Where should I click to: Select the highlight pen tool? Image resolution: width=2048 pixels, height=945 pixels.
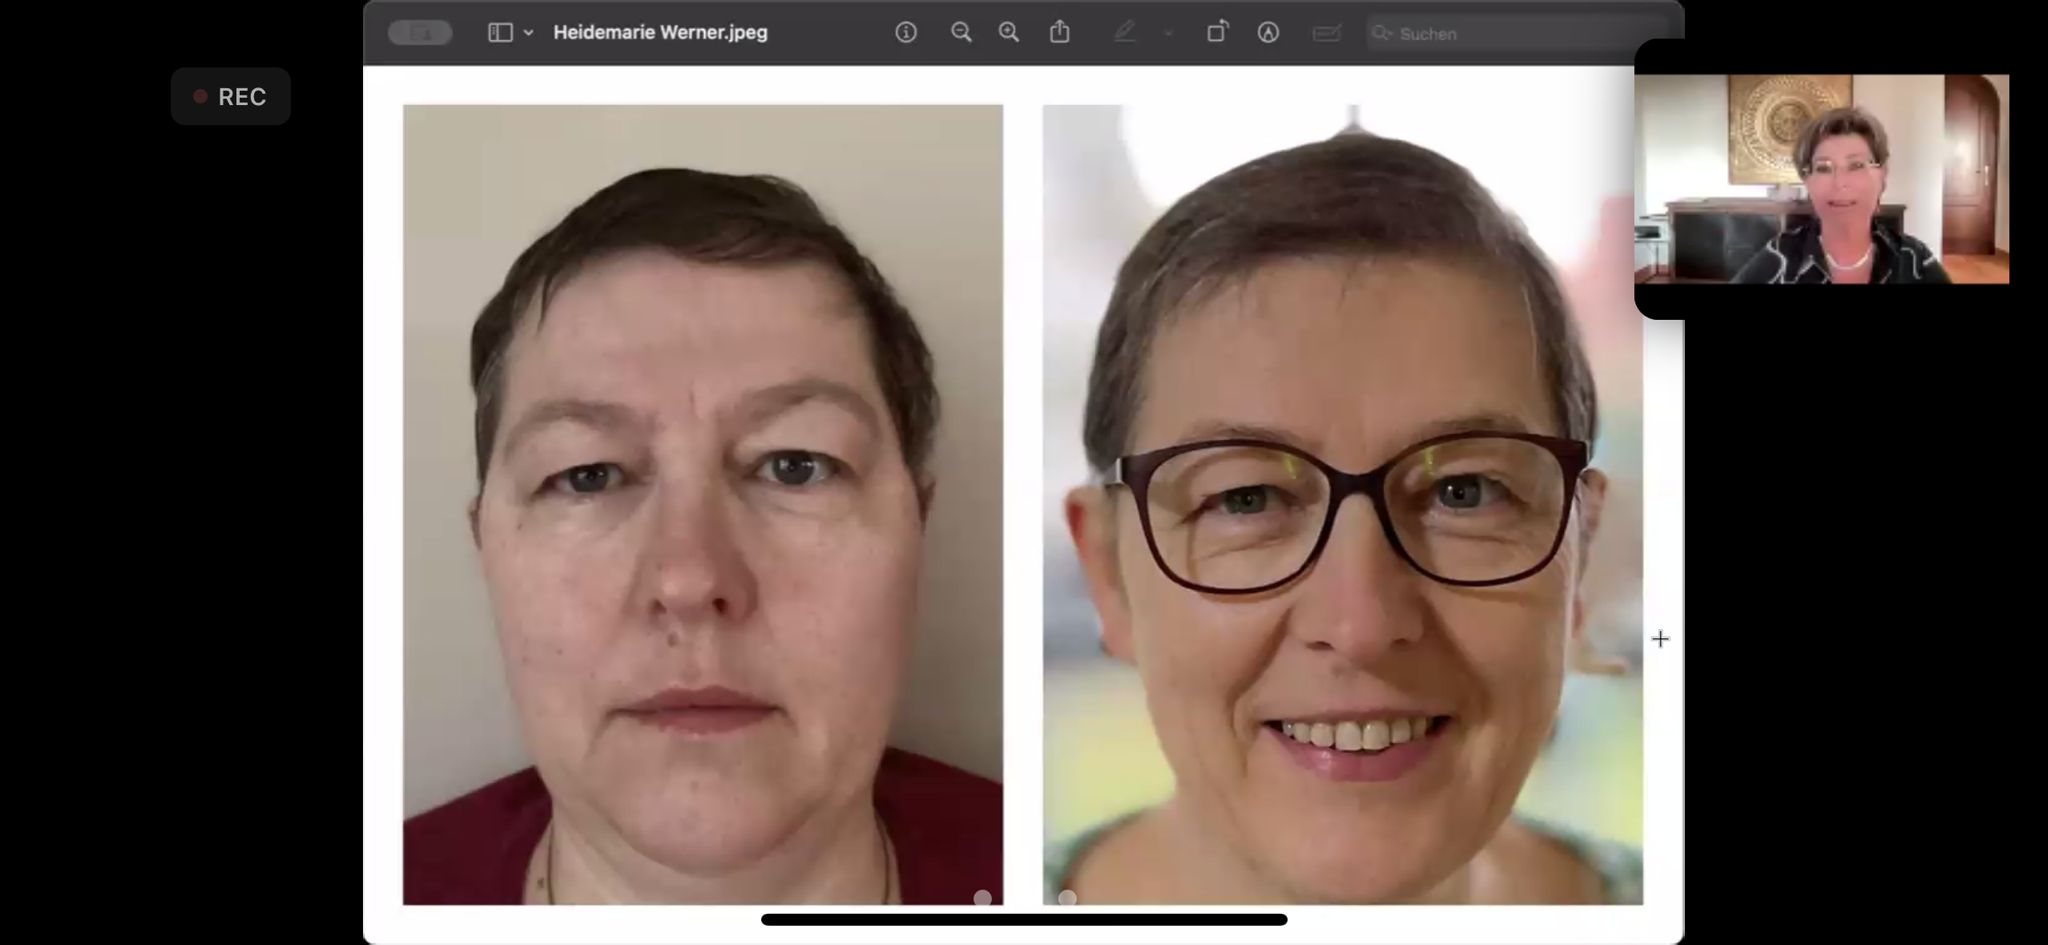click(1124, 33)
